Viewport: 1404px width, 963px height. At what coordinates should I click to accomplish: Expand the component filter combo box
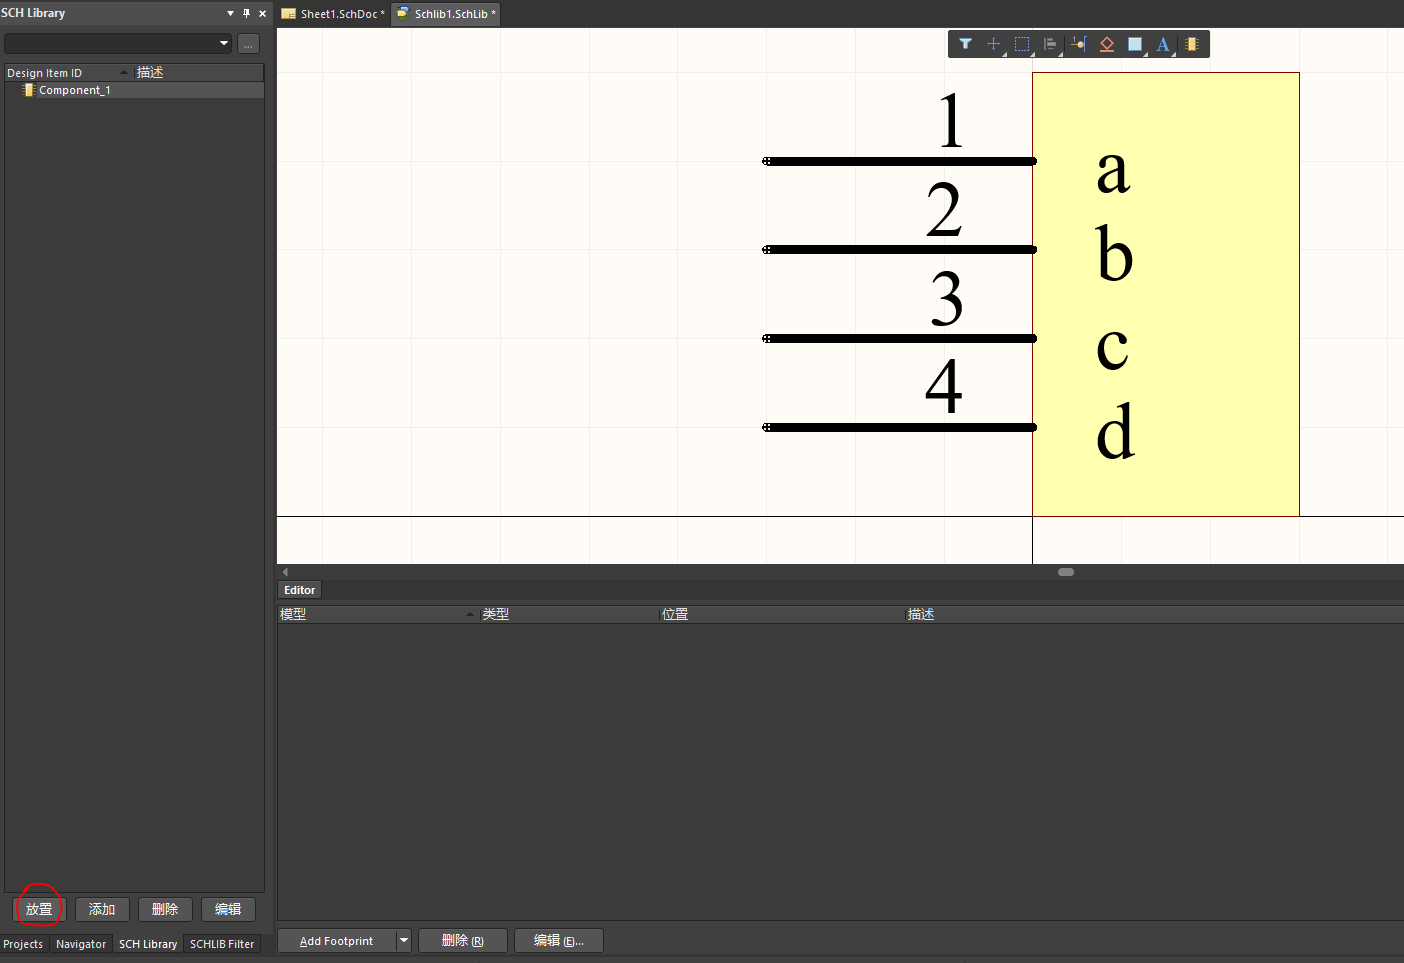pyautogui.click(x=224, y=44)
